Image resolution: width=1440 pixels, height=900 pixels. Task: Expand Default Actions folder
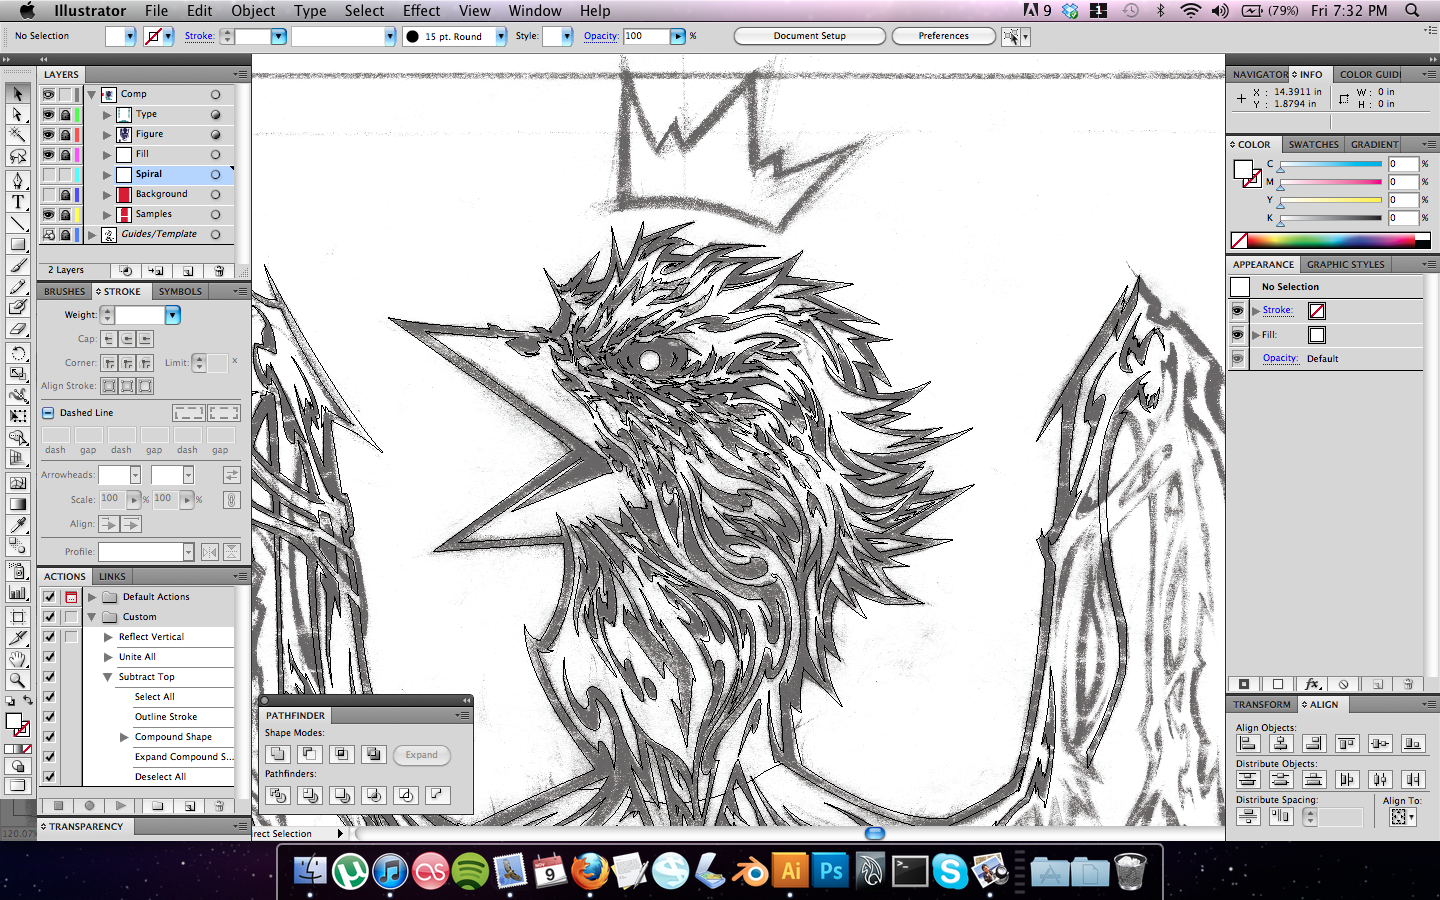(x=92, y=597)
